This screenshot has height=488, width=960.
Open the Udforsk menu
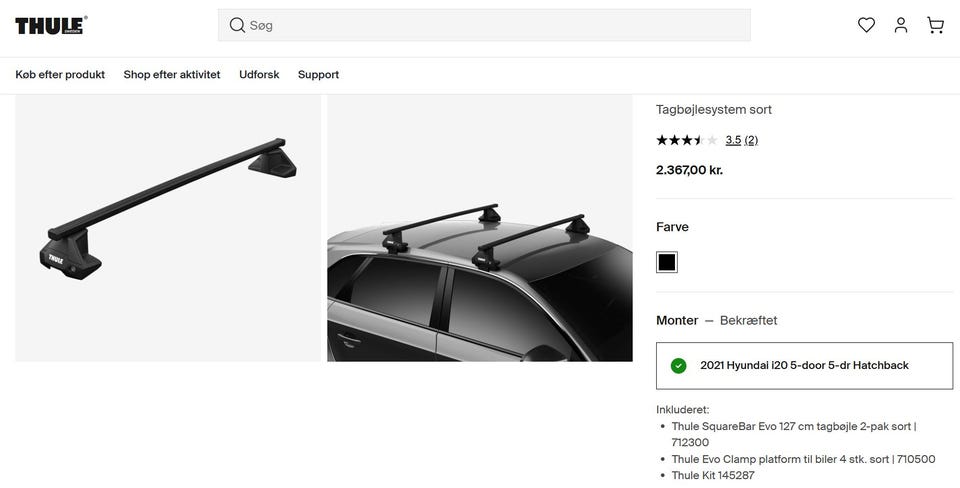(x=259, y=75)
